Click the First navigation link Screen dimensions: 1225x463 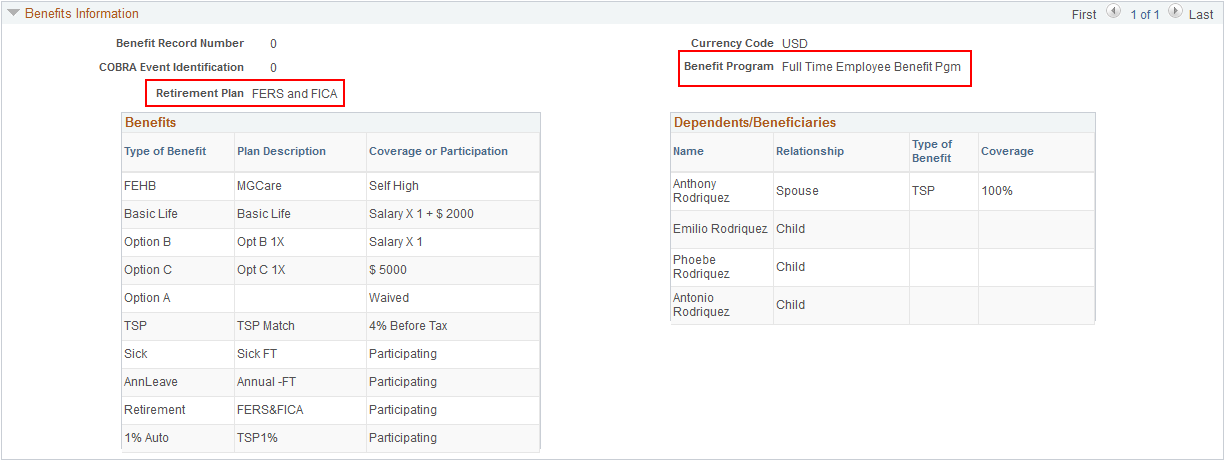coord(1084,15)
